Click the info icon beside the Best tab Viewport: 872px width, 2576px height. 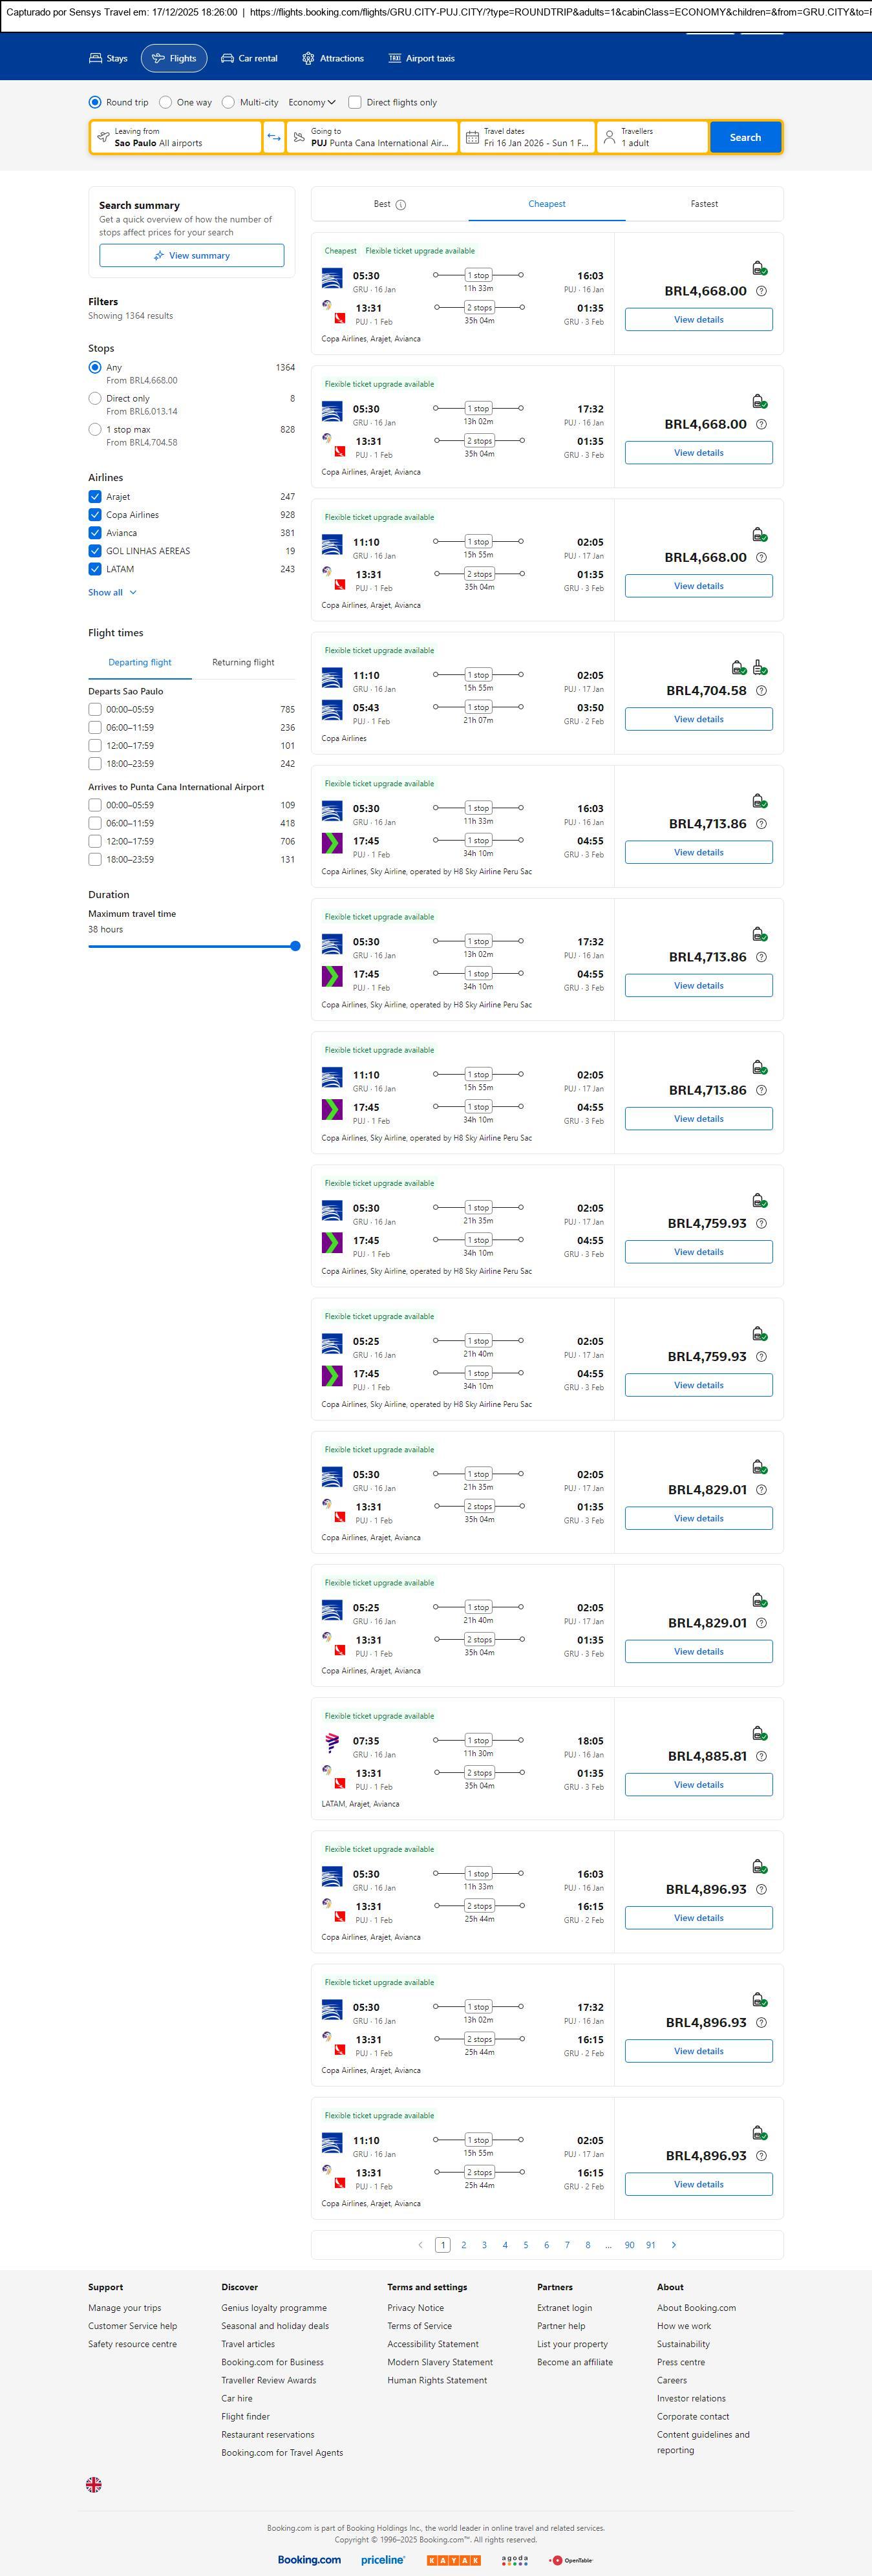401,205
